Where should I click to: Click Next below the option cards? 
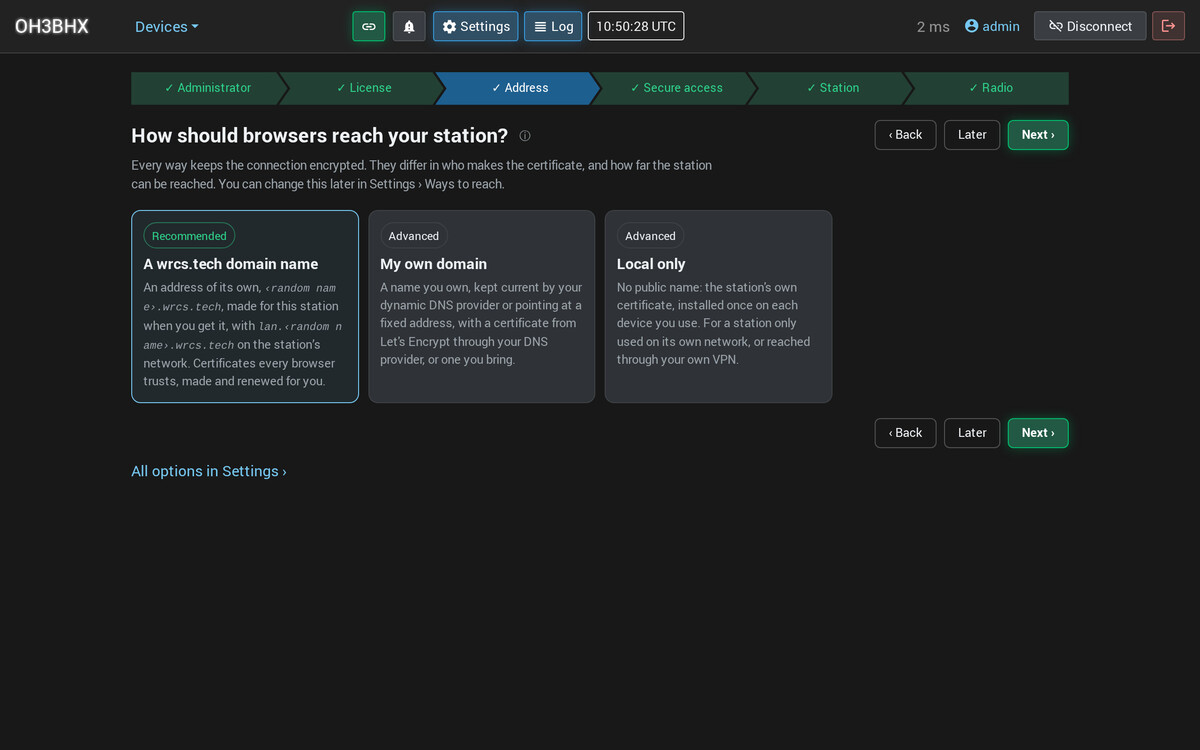coord(1038,433)
